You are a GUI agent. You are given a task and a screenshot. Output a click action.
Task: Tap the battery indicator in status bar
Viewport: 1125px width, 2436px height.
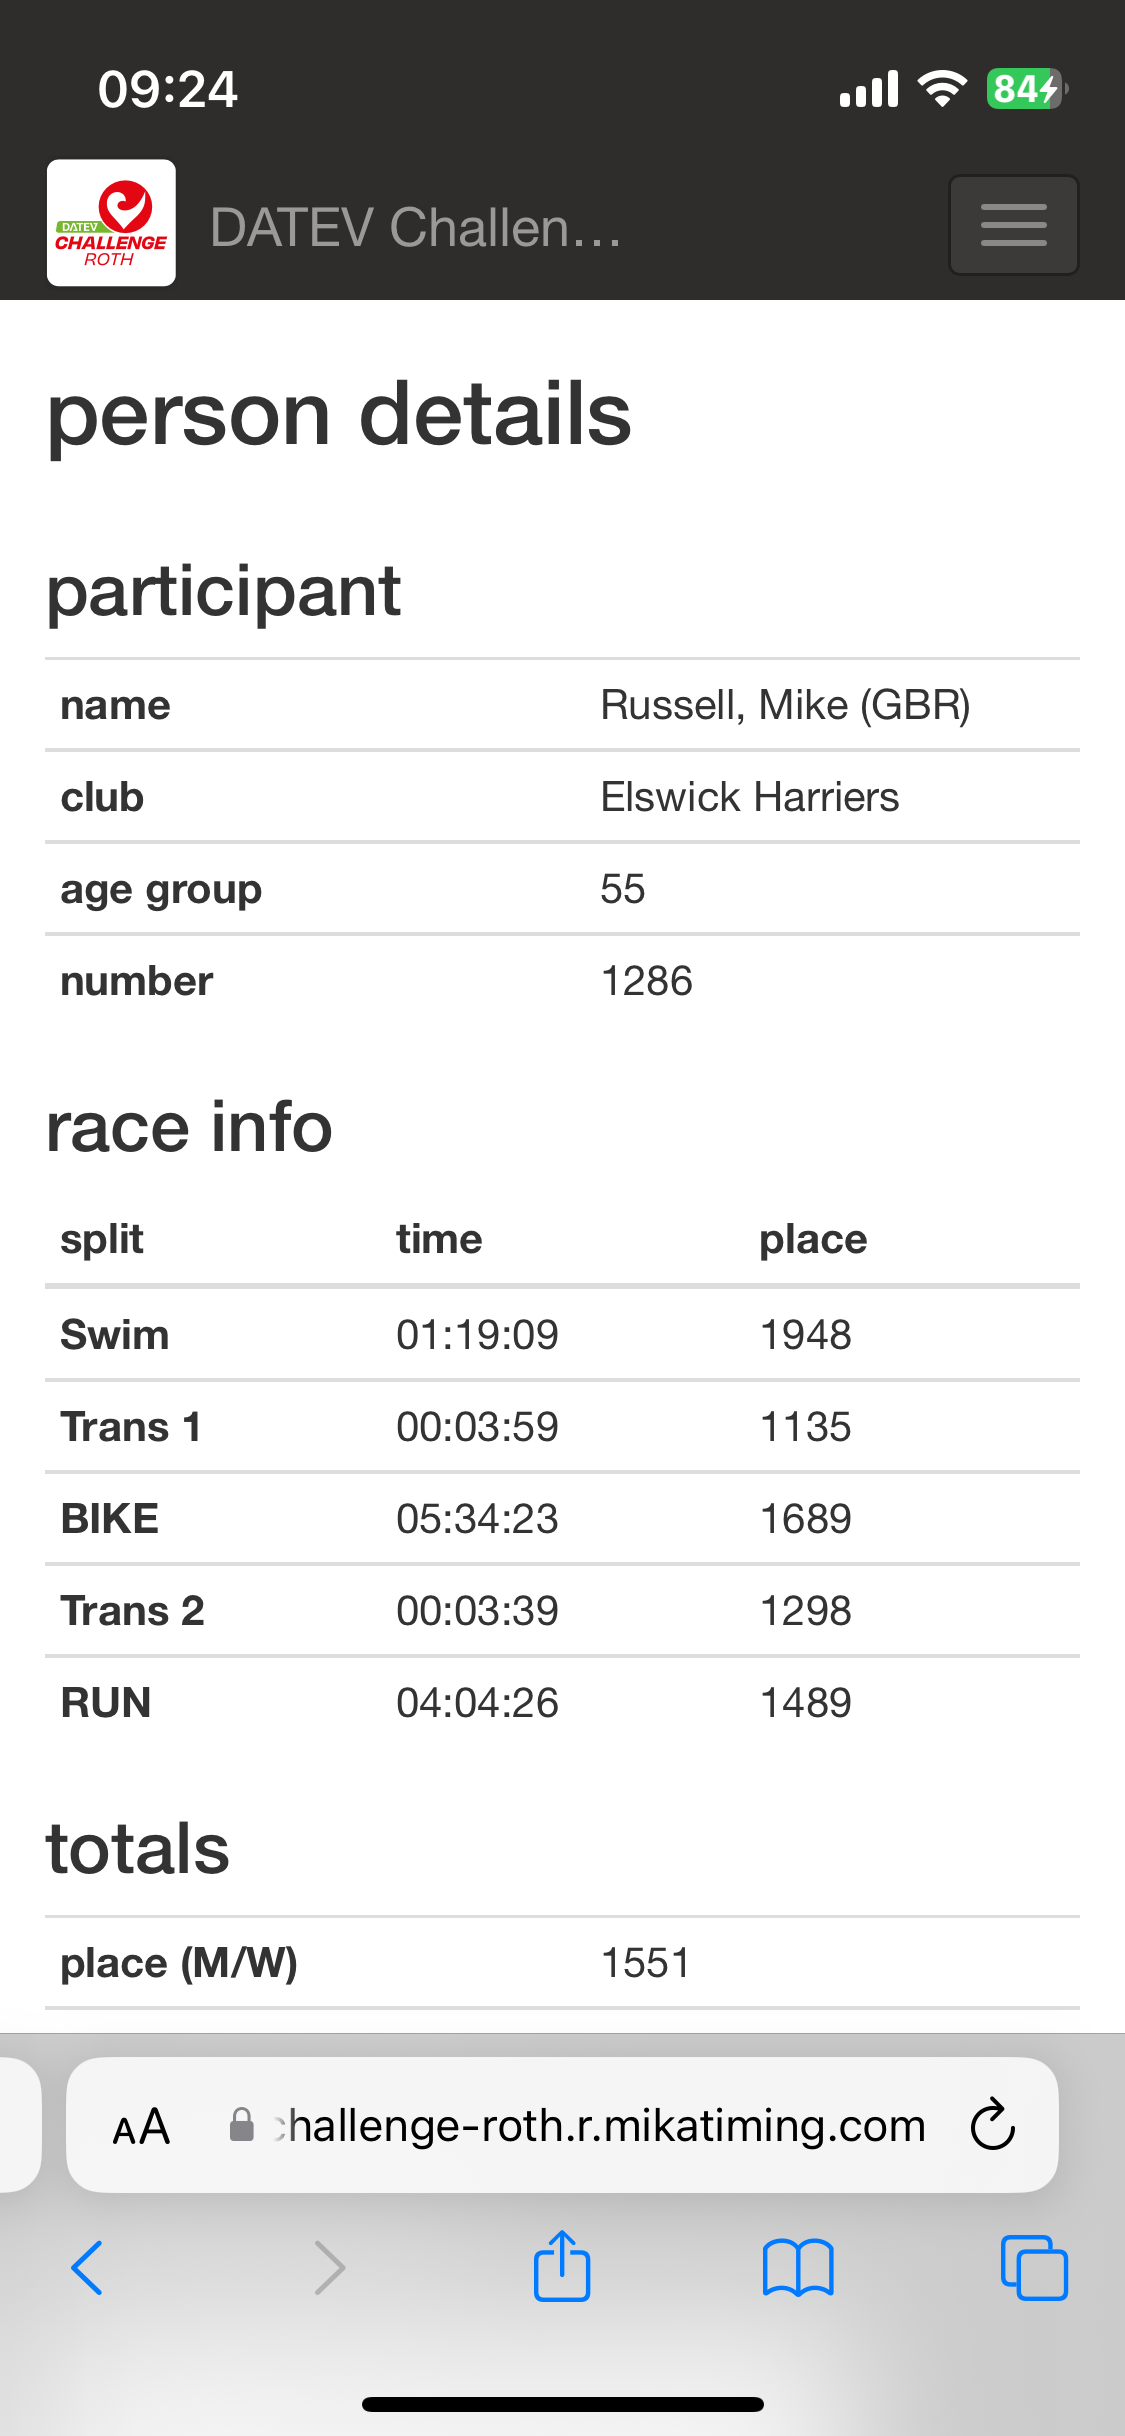click(1027, 89)
